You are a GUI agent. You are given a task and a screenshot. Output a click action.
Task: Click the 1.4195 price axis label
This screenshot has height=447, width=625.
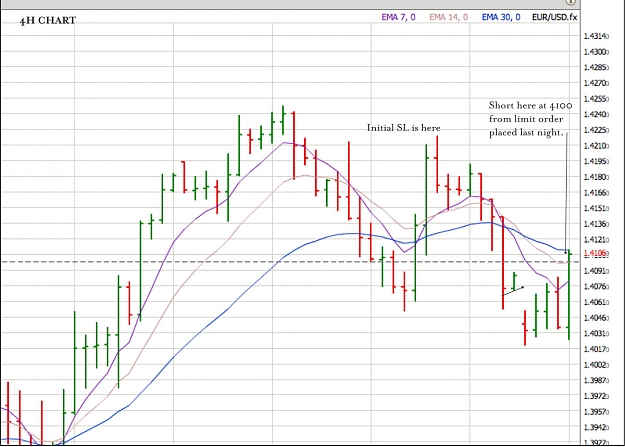[596, 161]
